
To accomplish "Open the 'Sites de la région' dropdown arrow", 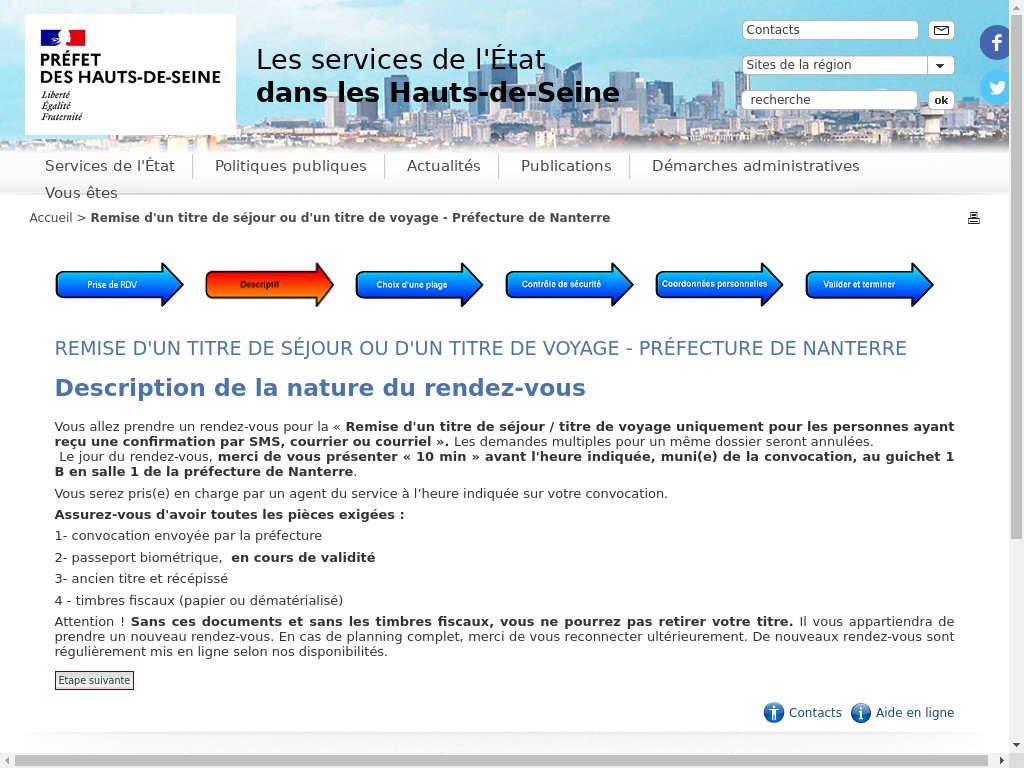I will (x=940, y=65).
